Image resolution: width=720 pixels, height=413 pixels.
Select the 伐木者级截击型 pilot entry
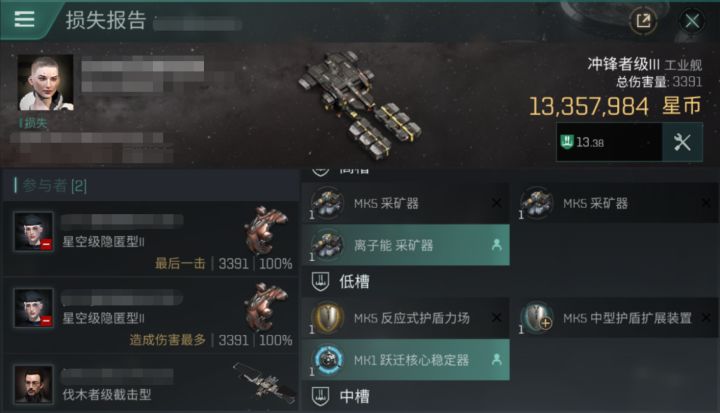151,384
